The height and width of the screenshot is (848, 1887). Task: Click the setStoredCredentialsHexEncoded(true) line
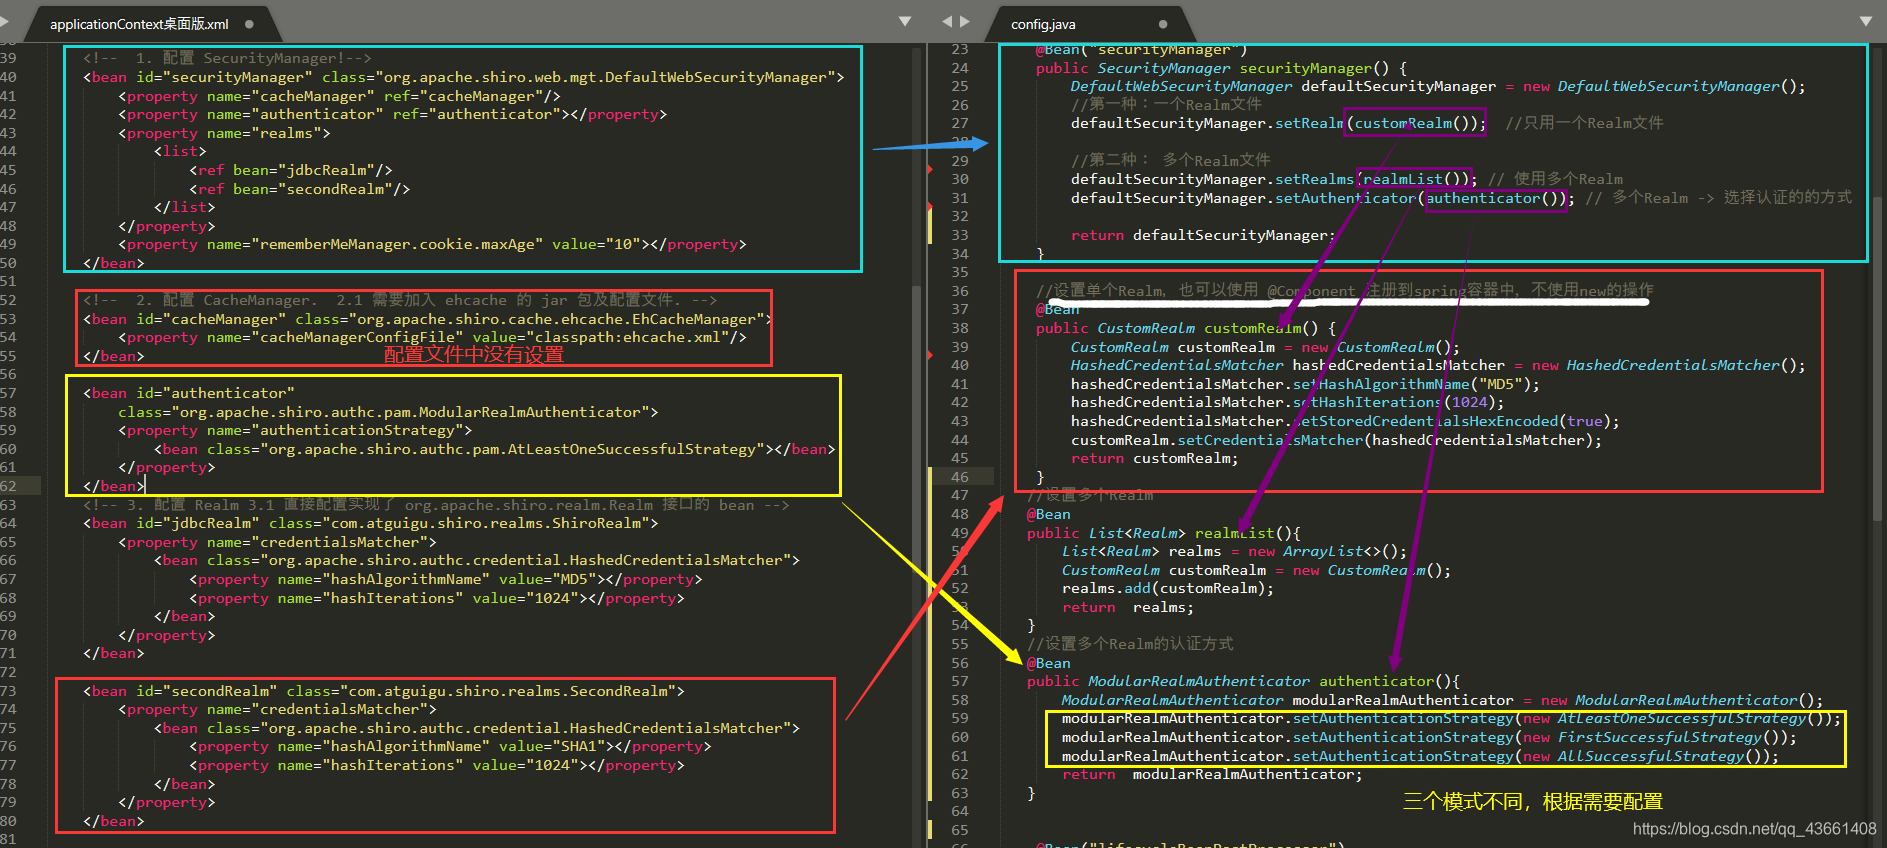pyautogui.click(x=1345, y=421)
